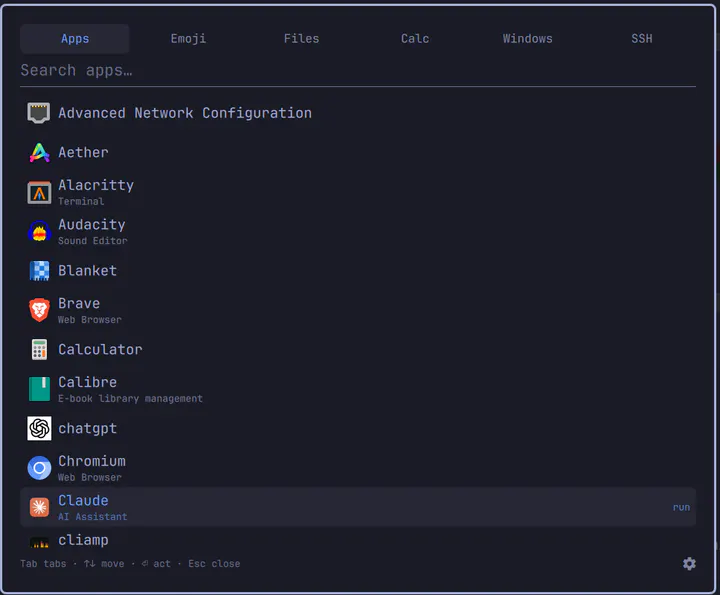The width and height of the screenshot is (720, 595).
Task: Click the run action on Claude row
Action: click(681, 507)
